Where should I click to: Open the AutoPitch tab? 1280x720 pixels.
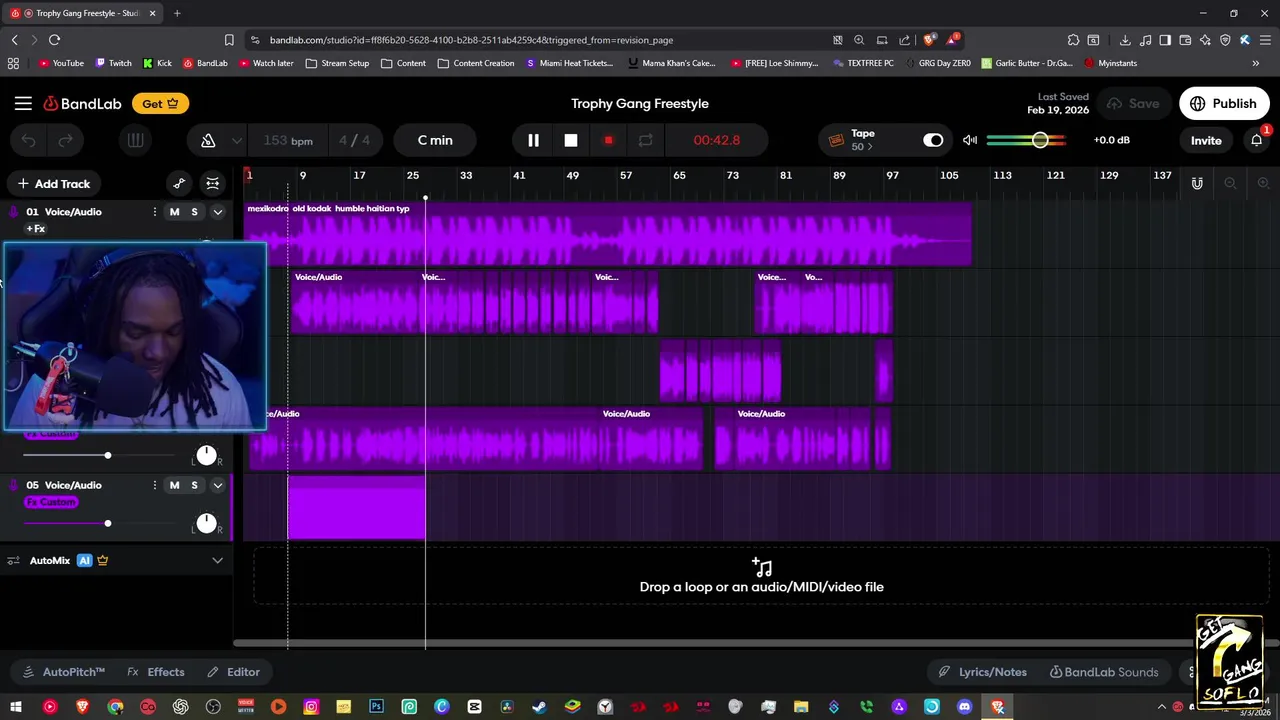pyautogui.click(x=63, y=672)
